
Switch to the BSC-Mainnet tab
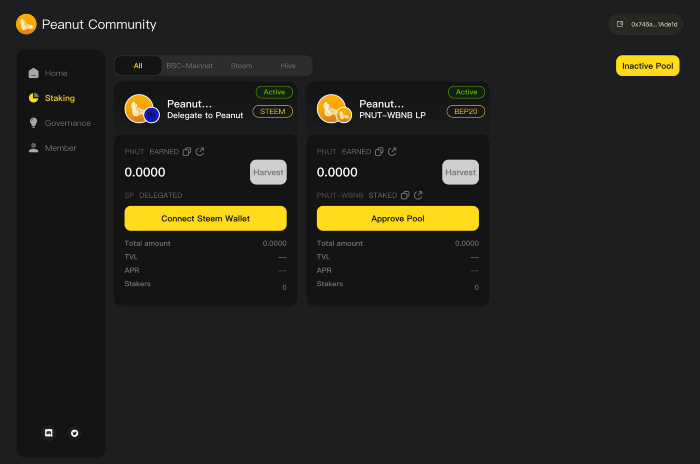point(189,66)
